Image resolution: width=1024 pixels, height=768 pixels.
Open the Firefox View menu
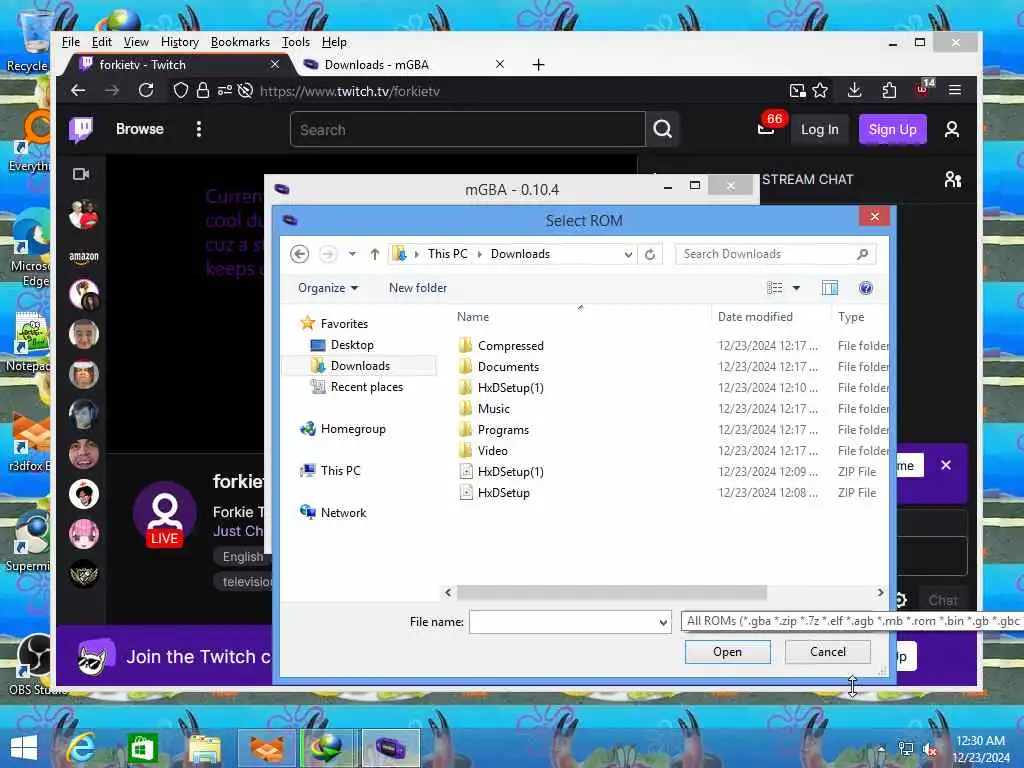click(x=136, y=42)
